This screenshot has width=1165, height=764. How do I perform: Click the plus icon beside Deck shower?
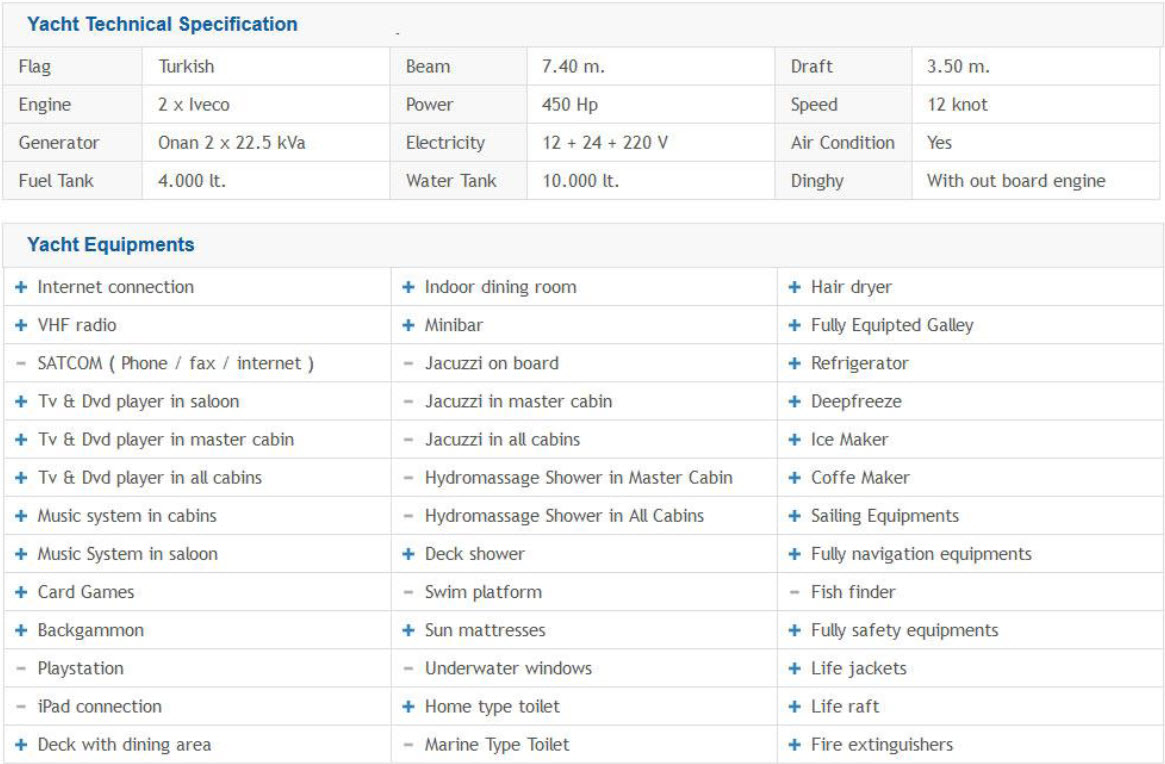pyautogui.click(x=408, y=554)
